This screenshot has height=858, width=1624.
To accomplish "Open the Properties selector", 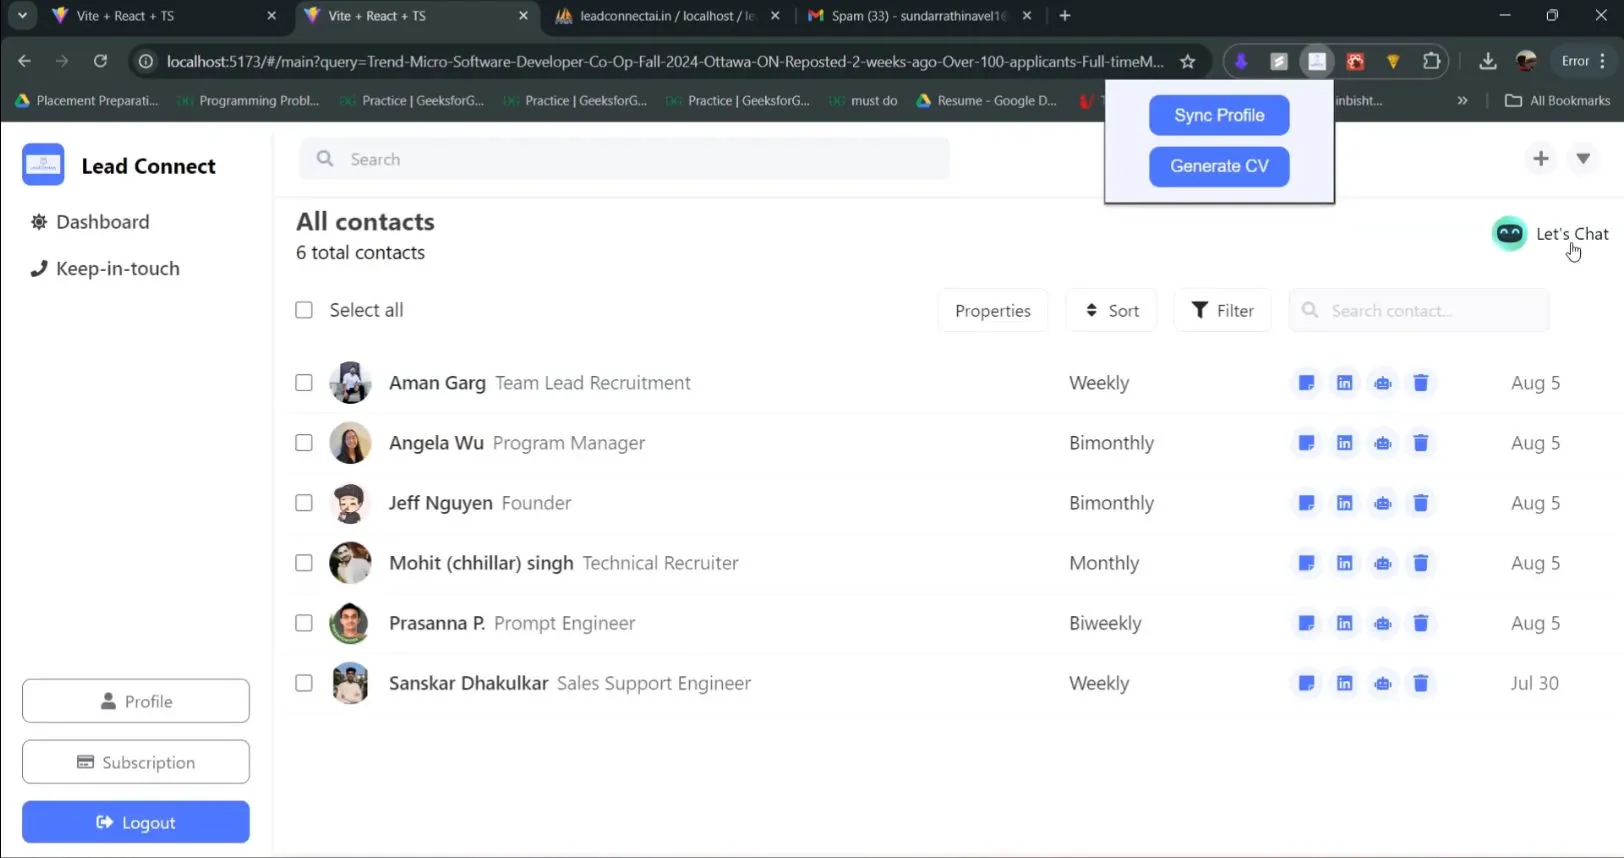I will 992,310.
